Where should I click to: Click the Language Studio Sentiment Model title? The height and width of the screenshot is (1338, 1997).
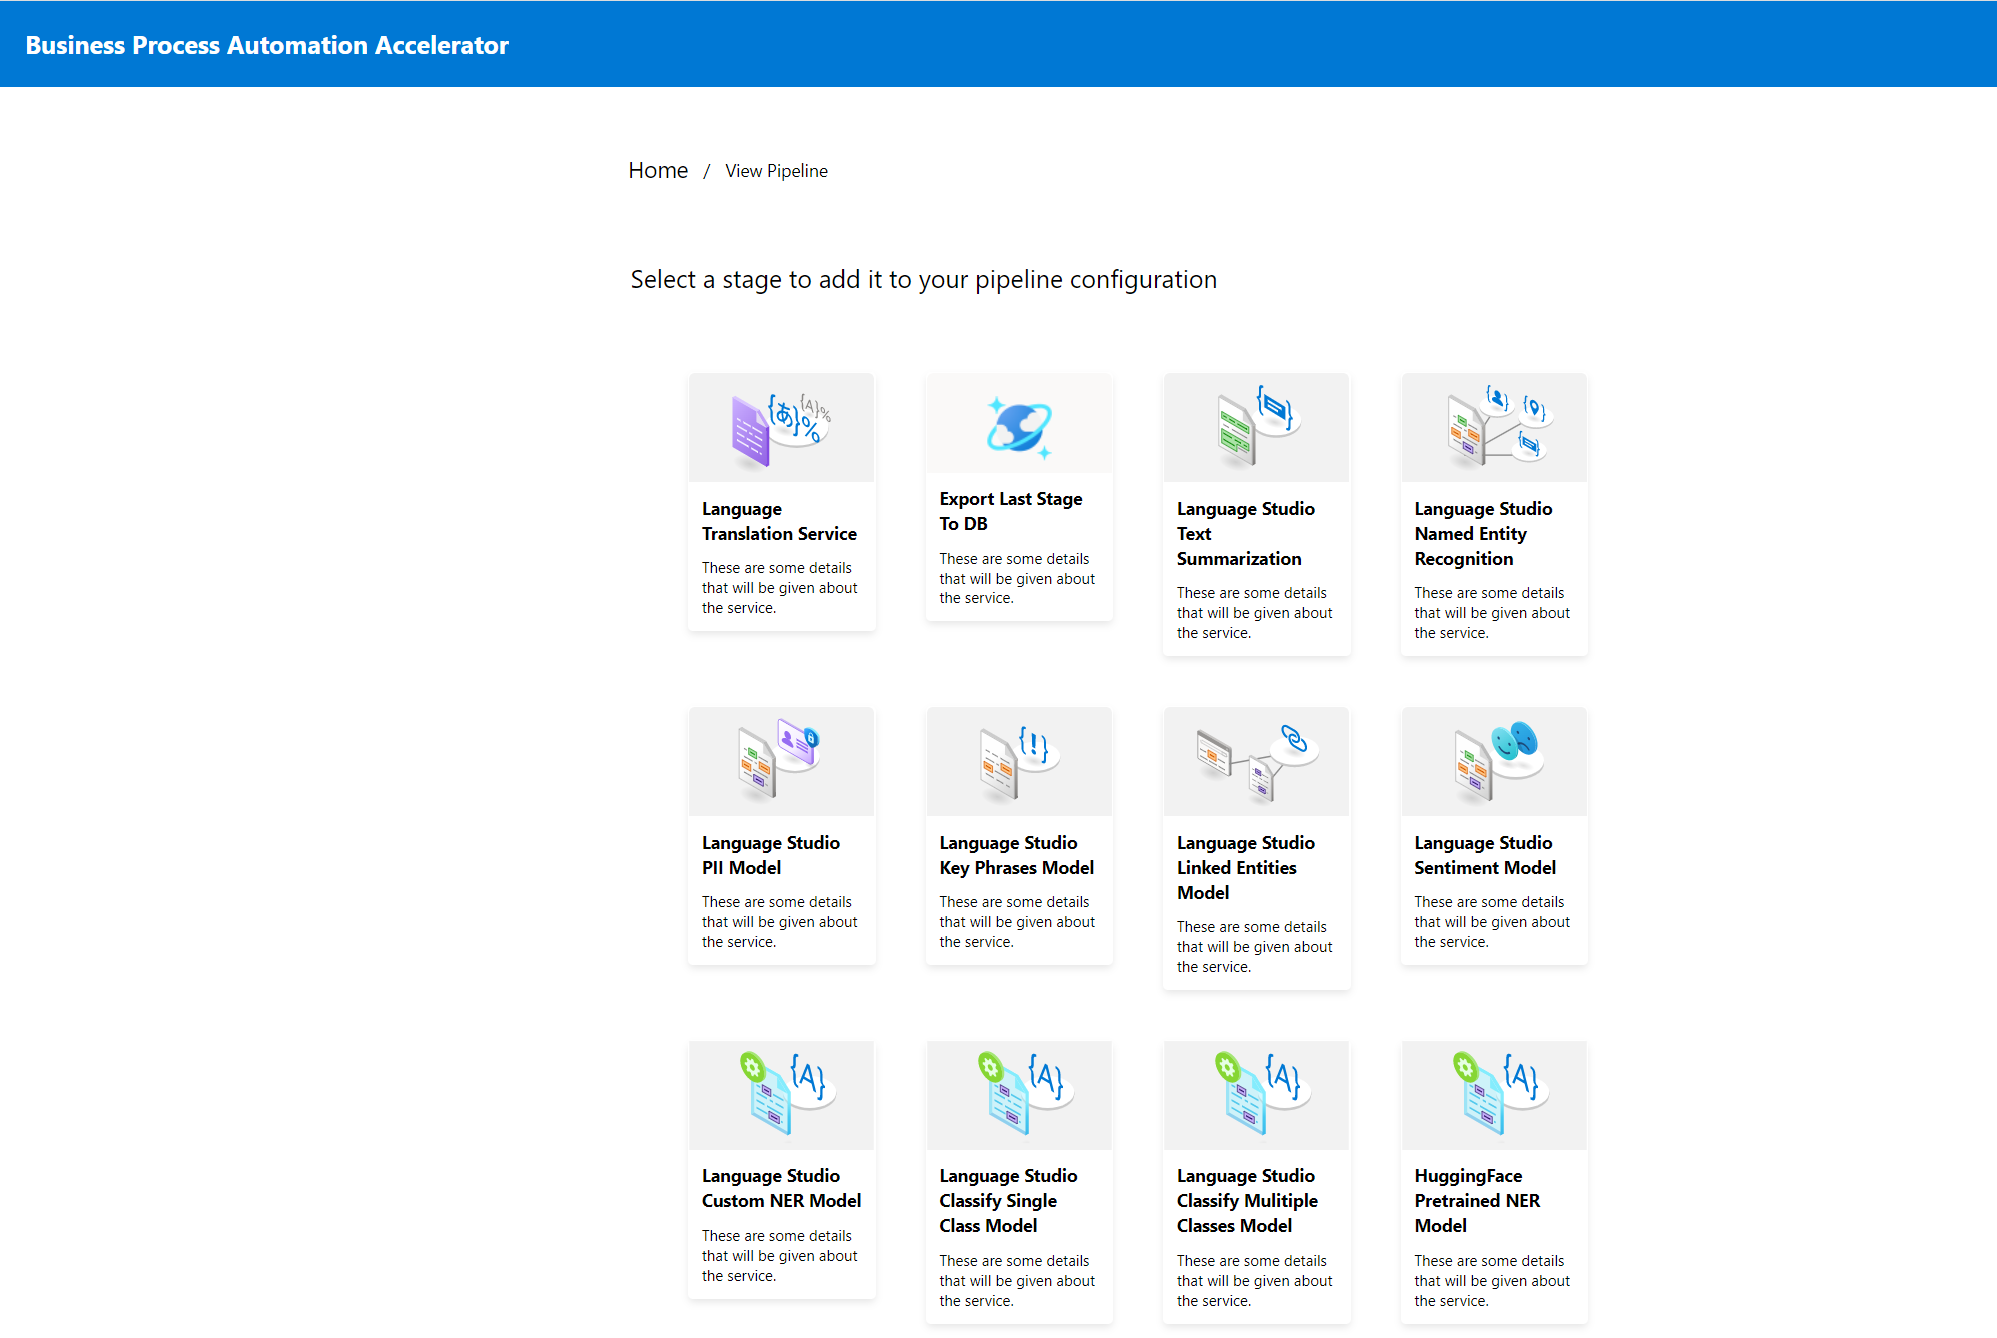[x=1484, y=855]
